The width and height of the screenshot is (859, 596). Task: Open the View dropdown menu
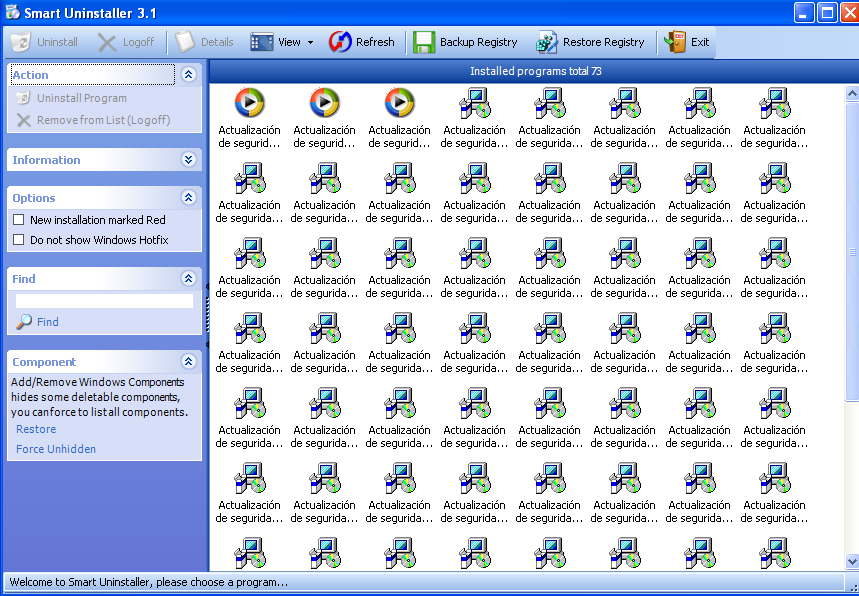pos(282,42)
